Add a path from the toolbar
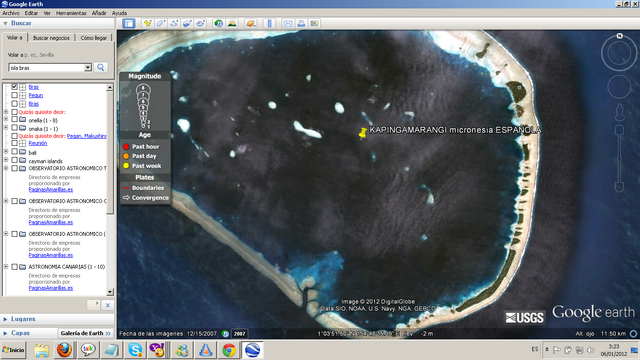The height and width of the screenshot is (360, 640). (174, 23)
